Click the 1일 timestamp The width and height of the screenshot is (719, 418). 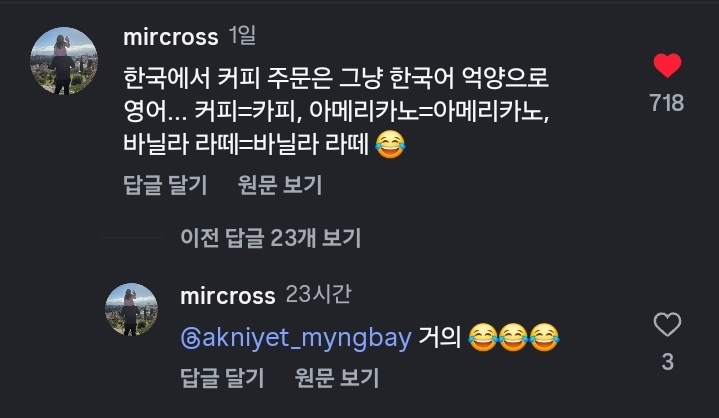click(242, 38)
